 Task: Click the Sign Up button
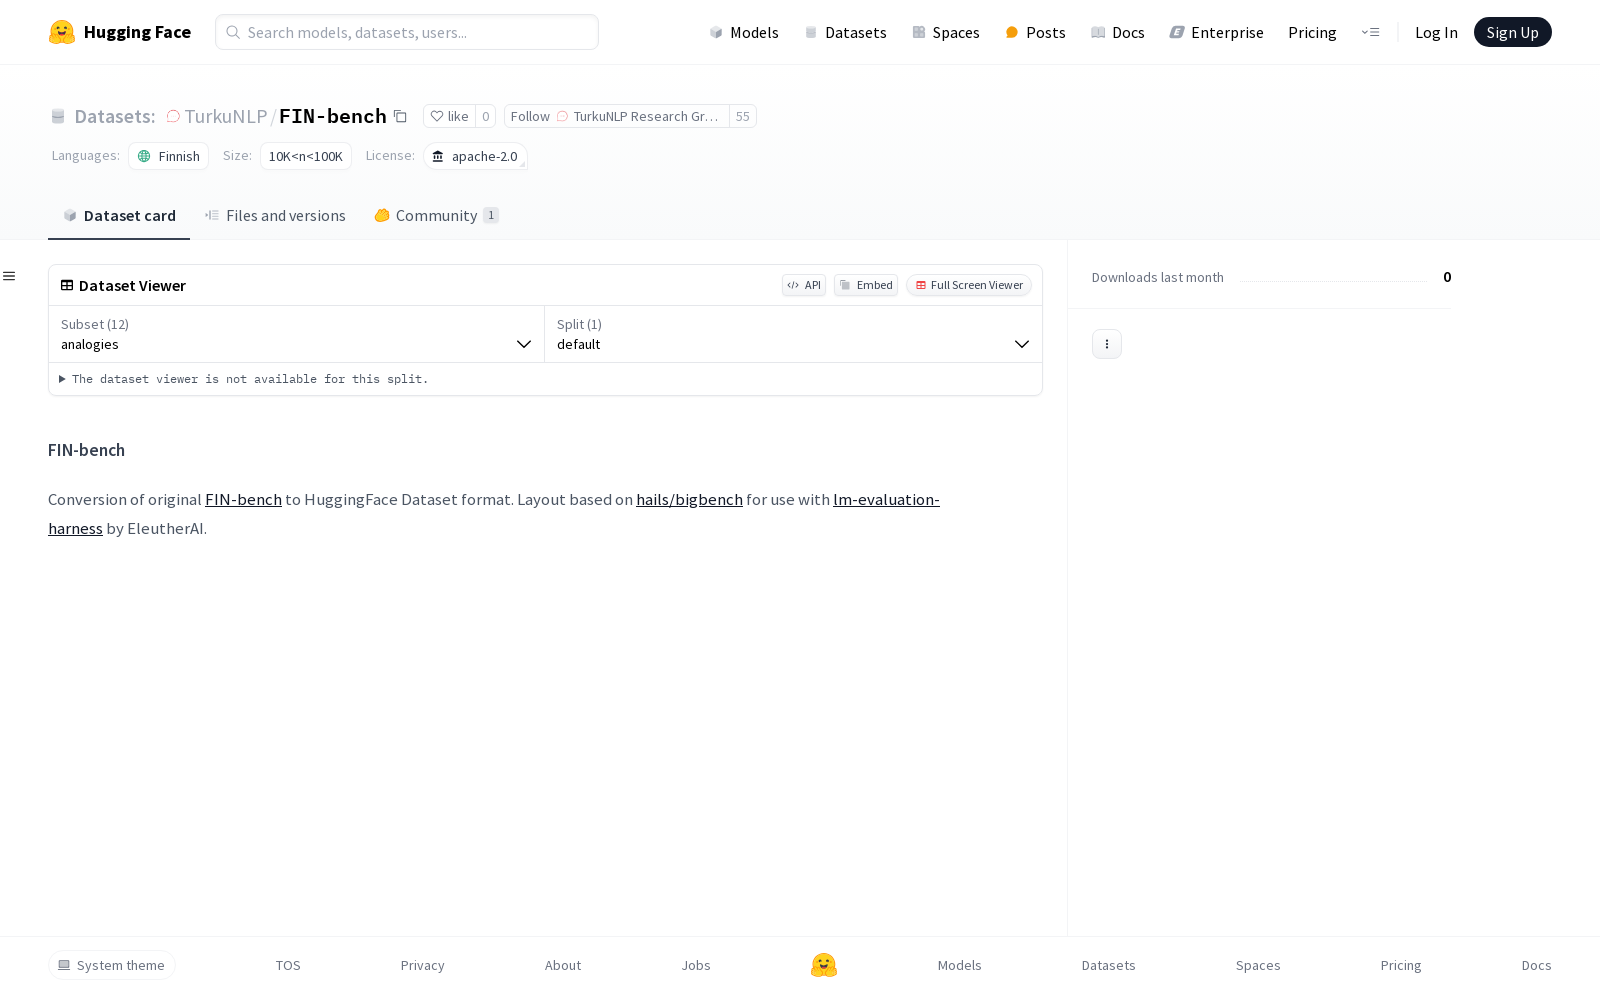(1512, 32)
